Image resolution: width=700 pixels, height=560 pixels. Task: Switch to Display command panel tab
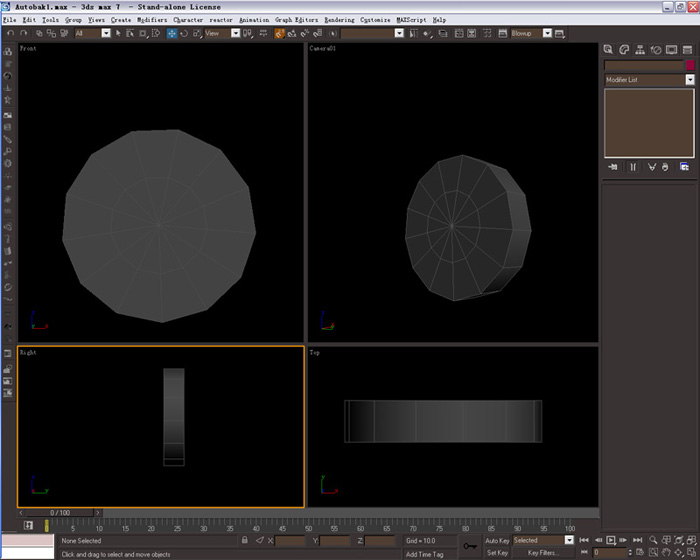[671, 50]
